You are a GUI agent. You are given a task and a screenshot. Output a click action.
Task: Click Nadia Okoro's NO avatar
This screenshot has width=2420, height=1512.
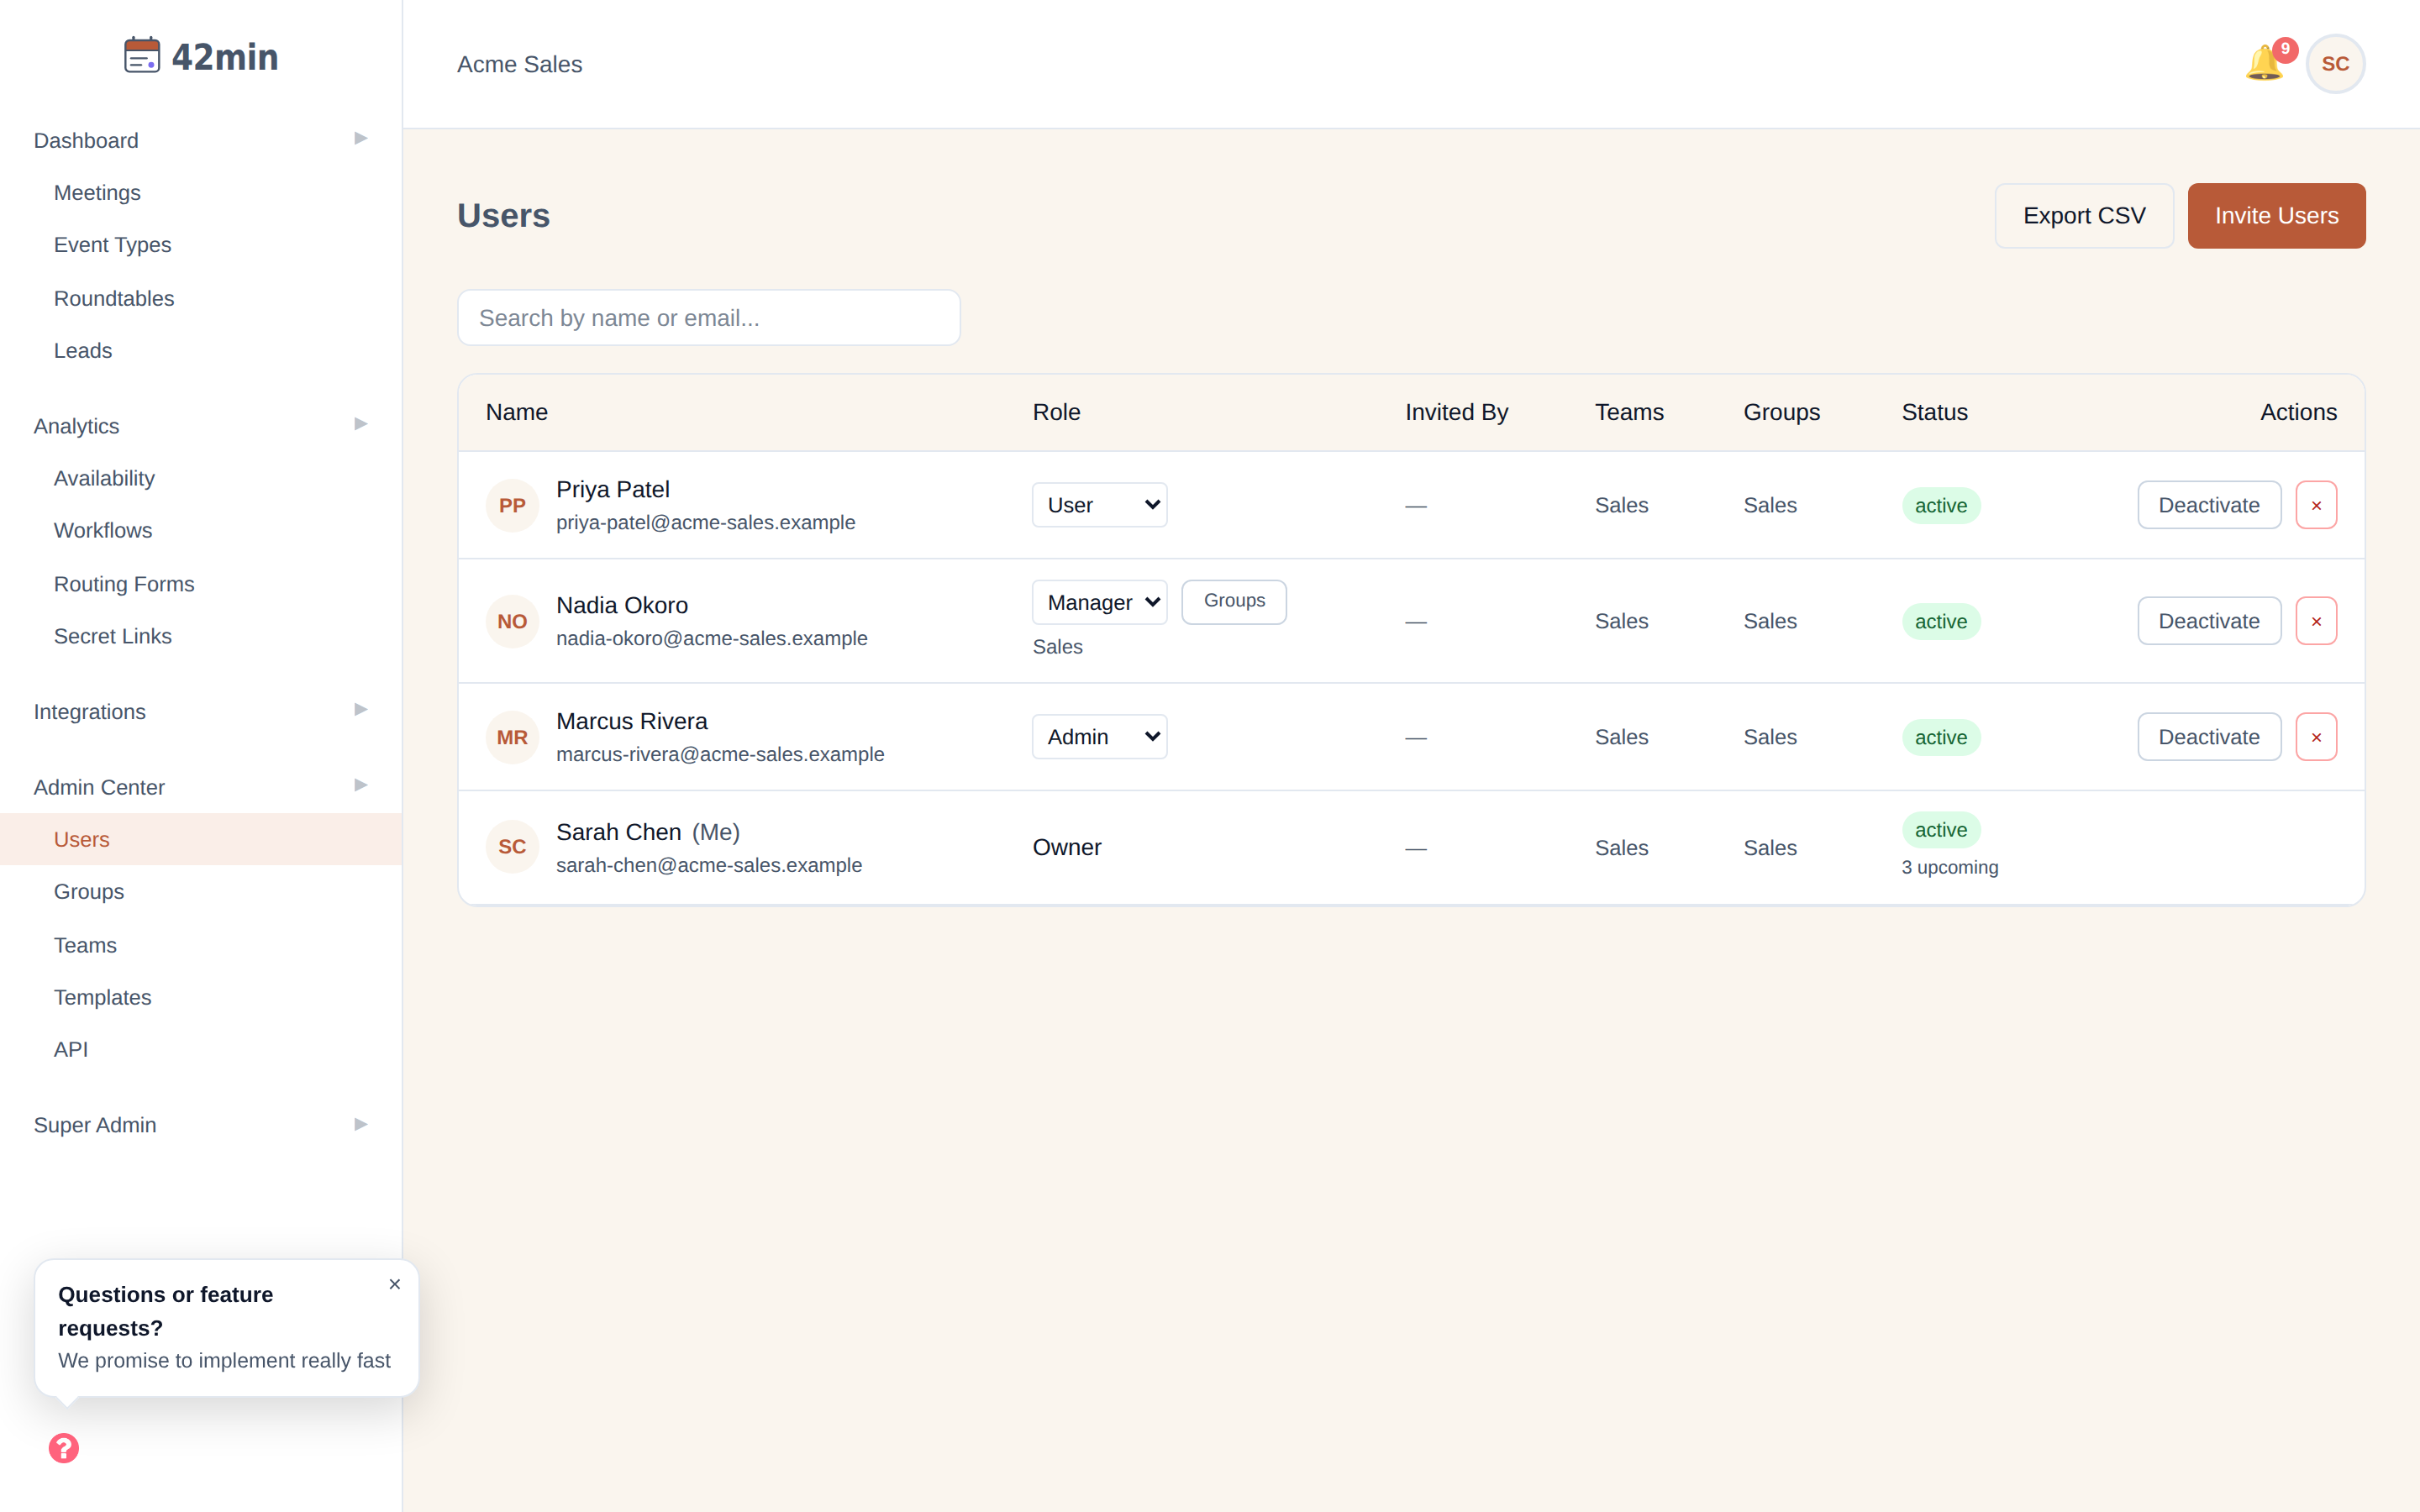pyautogui.click(x=512, y=621)
